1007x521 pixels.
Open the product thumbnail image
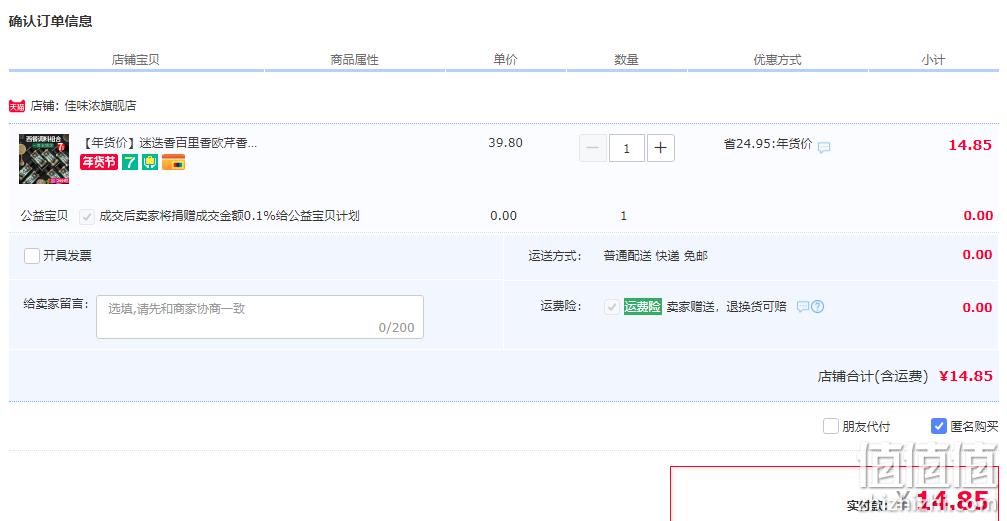click(x=44, y=159)
